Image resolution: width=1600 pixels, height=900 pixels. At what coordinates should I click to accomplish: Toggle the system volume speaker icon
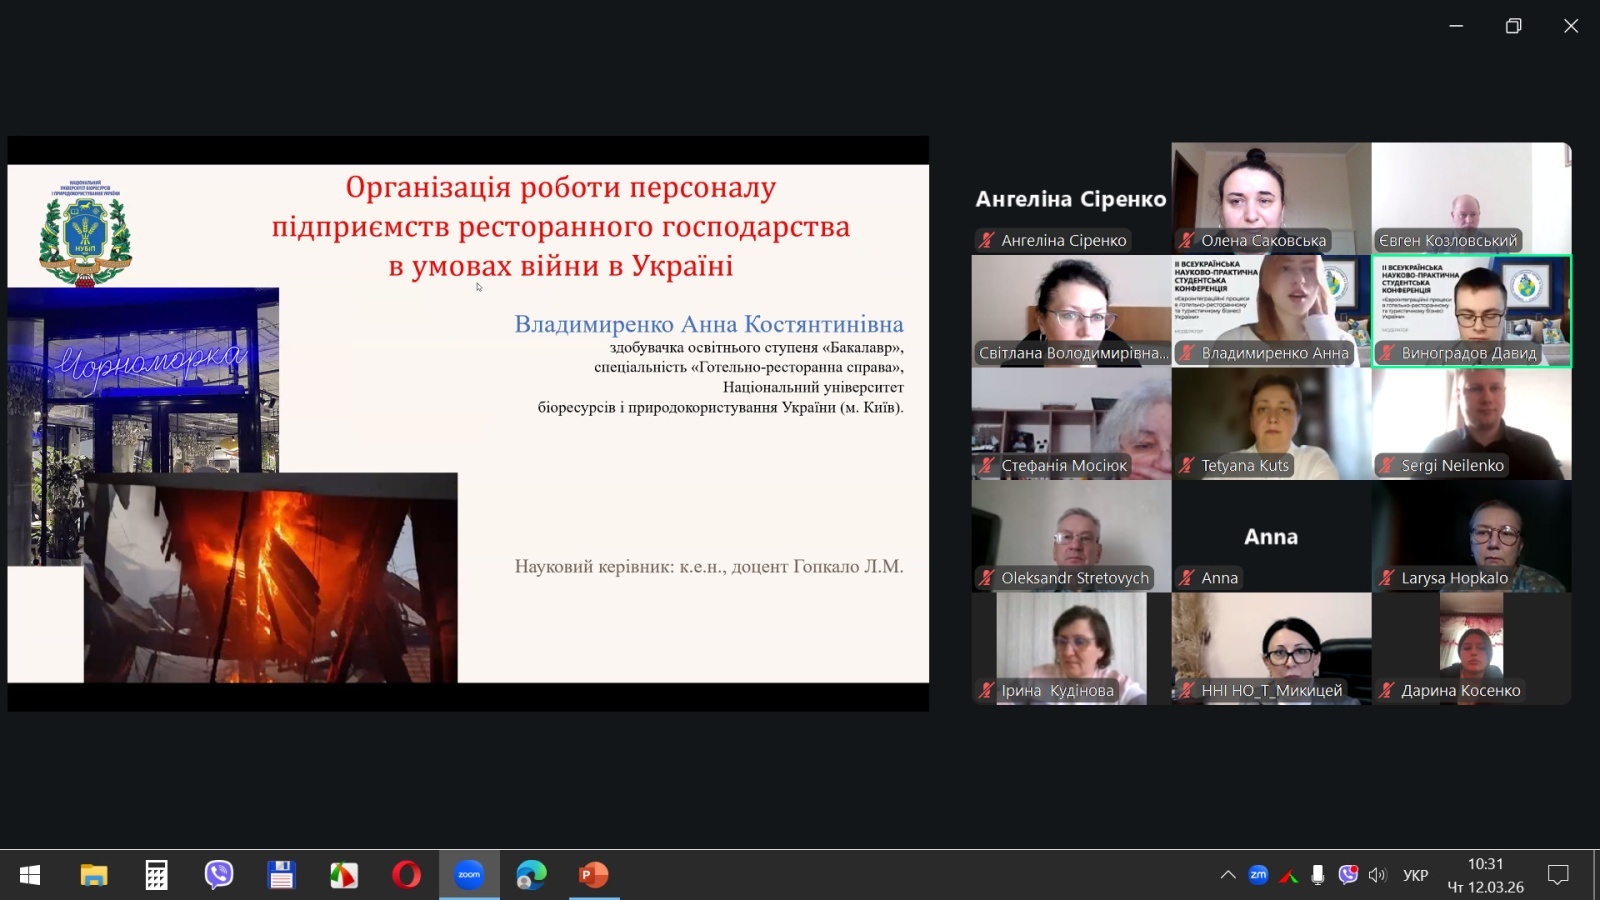tap(1377, 875)
